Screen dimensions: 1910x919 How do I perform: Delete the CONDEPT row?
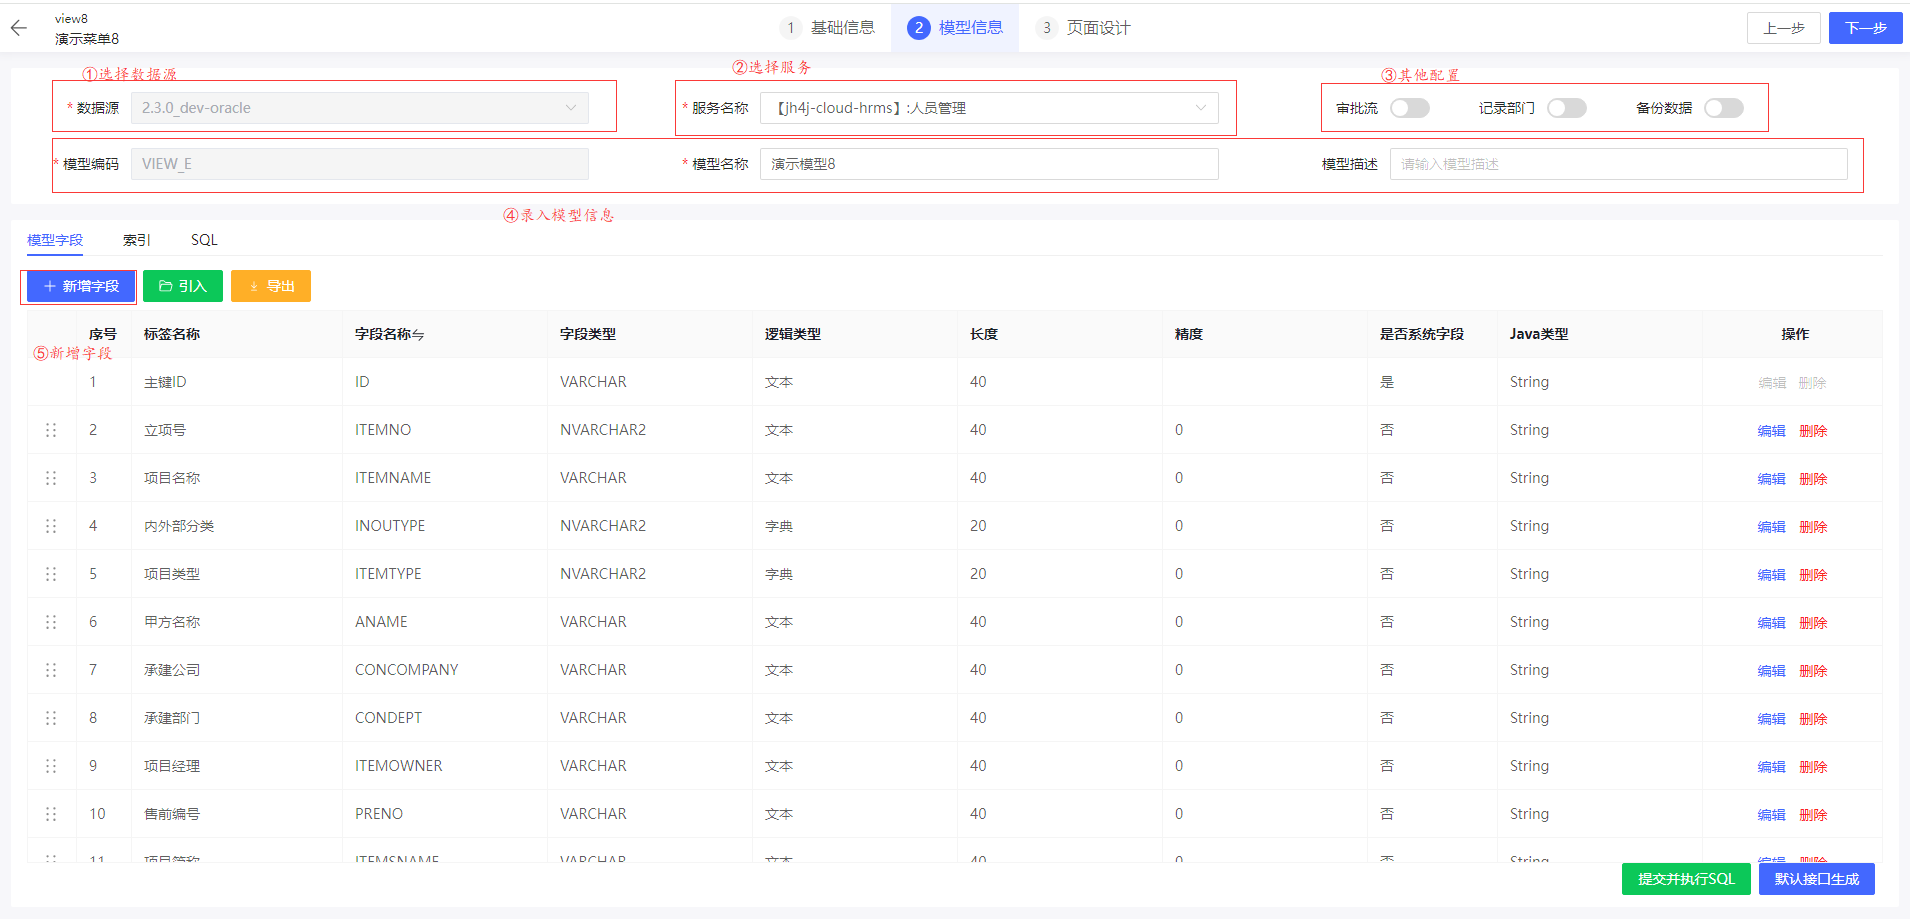[x=1813, y=719]
